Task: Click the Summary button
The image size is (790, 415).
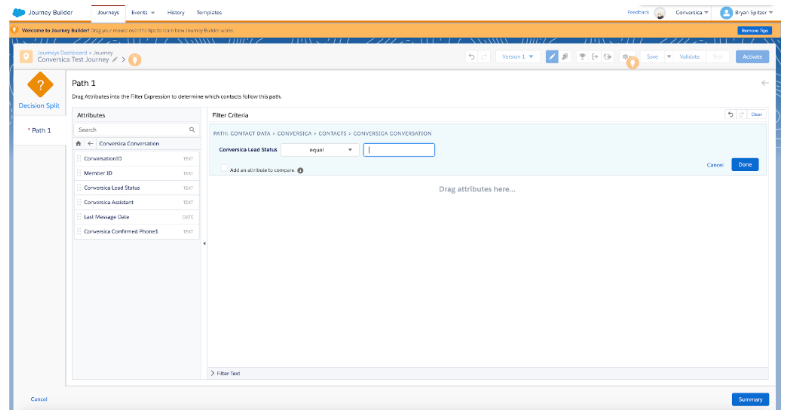Action: 750,399
